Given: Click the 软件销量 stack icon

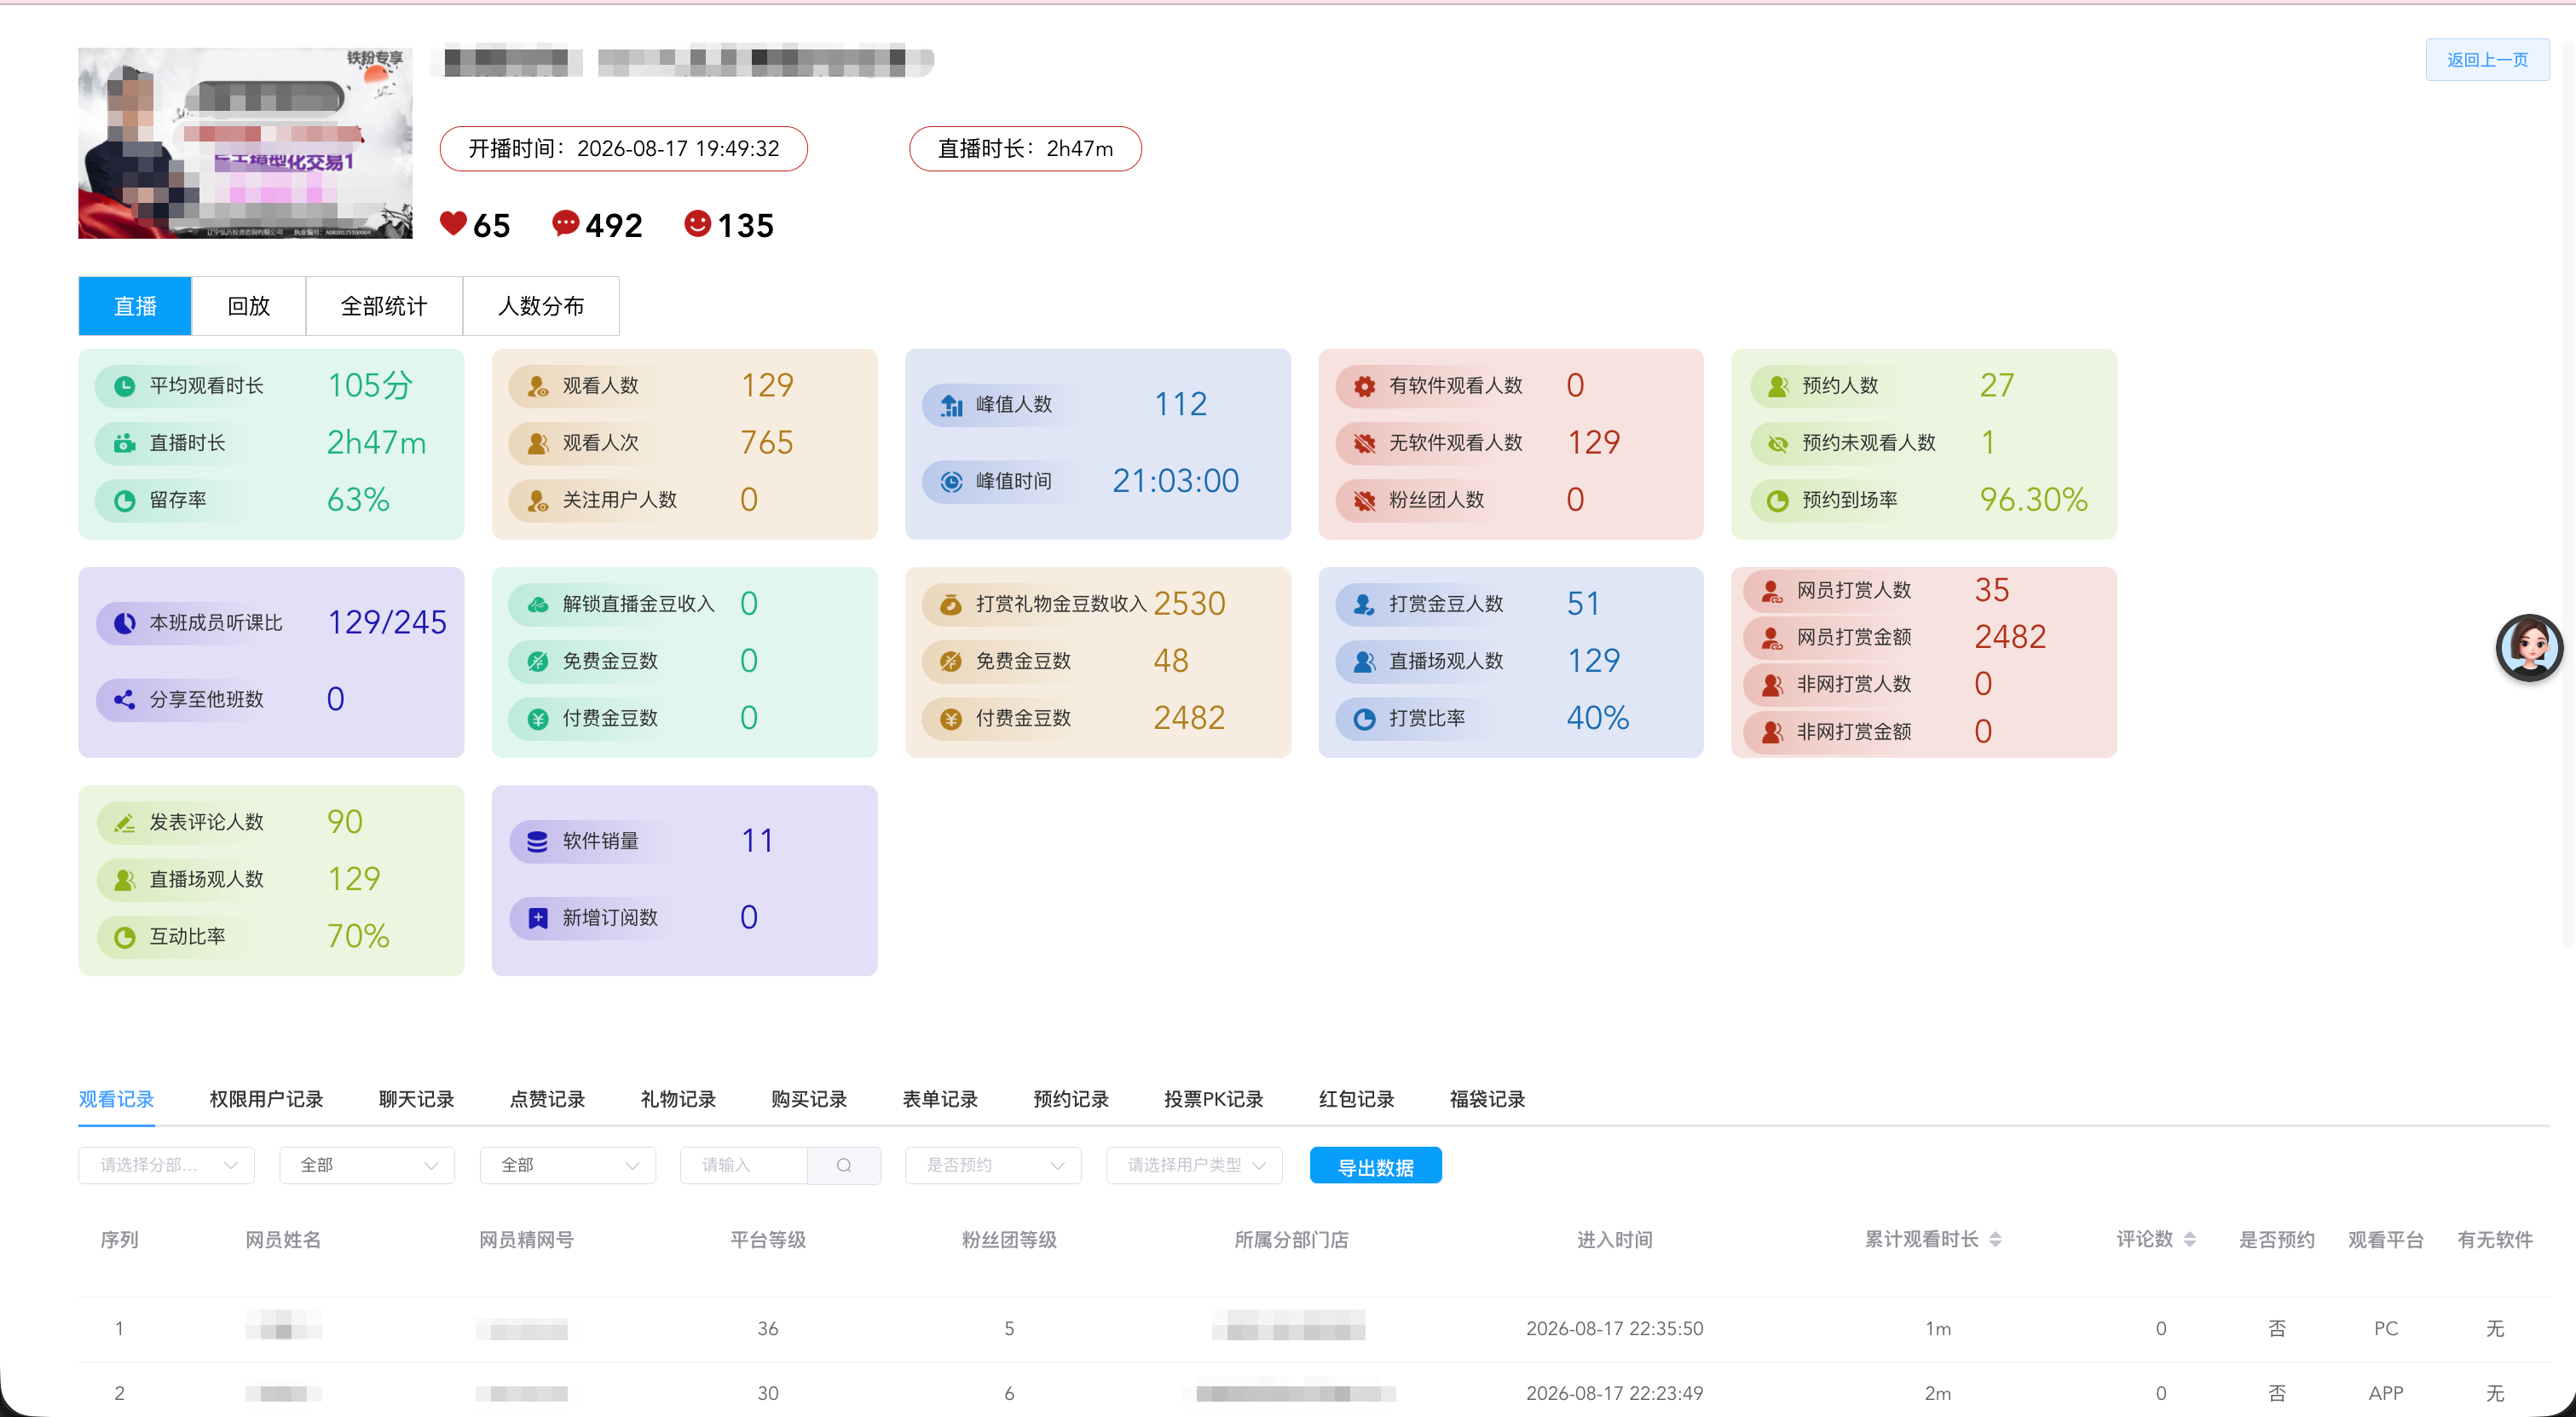Looking at the screenshot, I should click(x=537, y=842).
